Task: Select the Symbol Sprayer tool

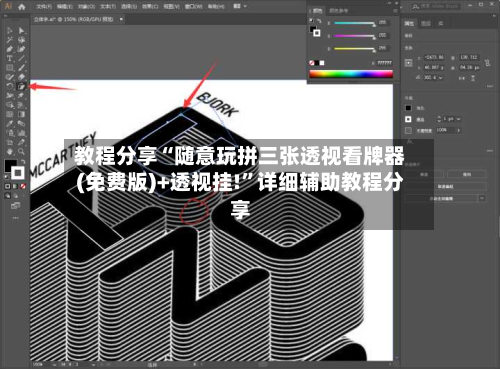Action: pos(9,133)
